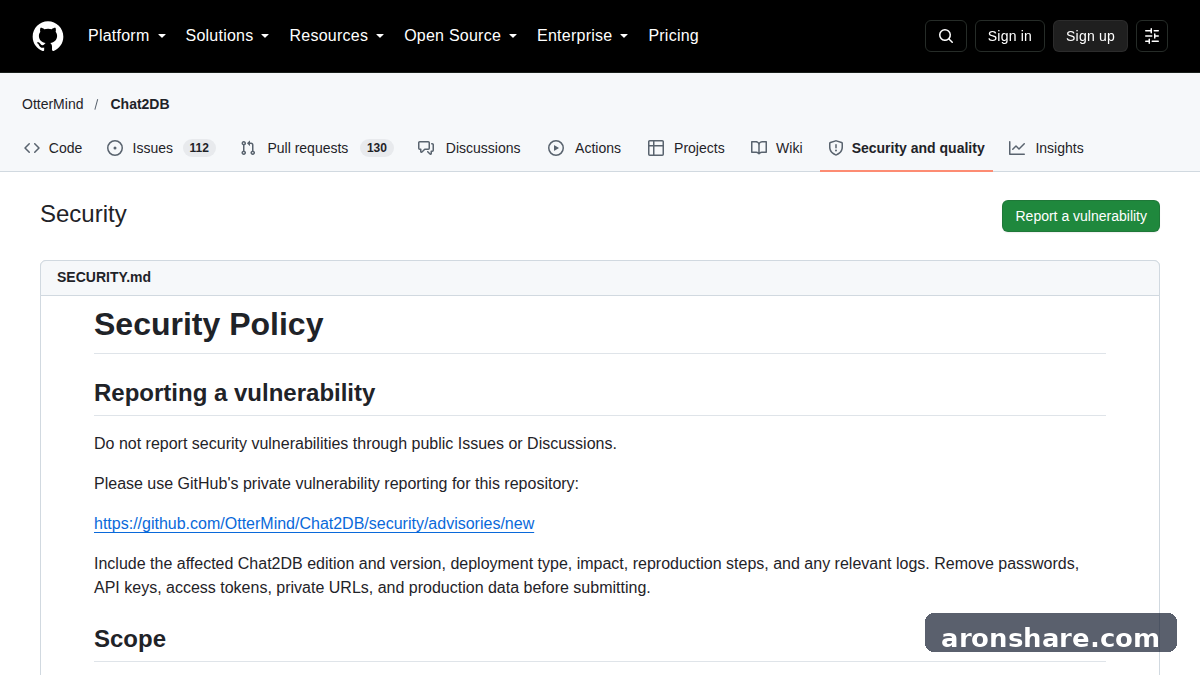
Task: Open the search magnifier icon
Action: 946,36
